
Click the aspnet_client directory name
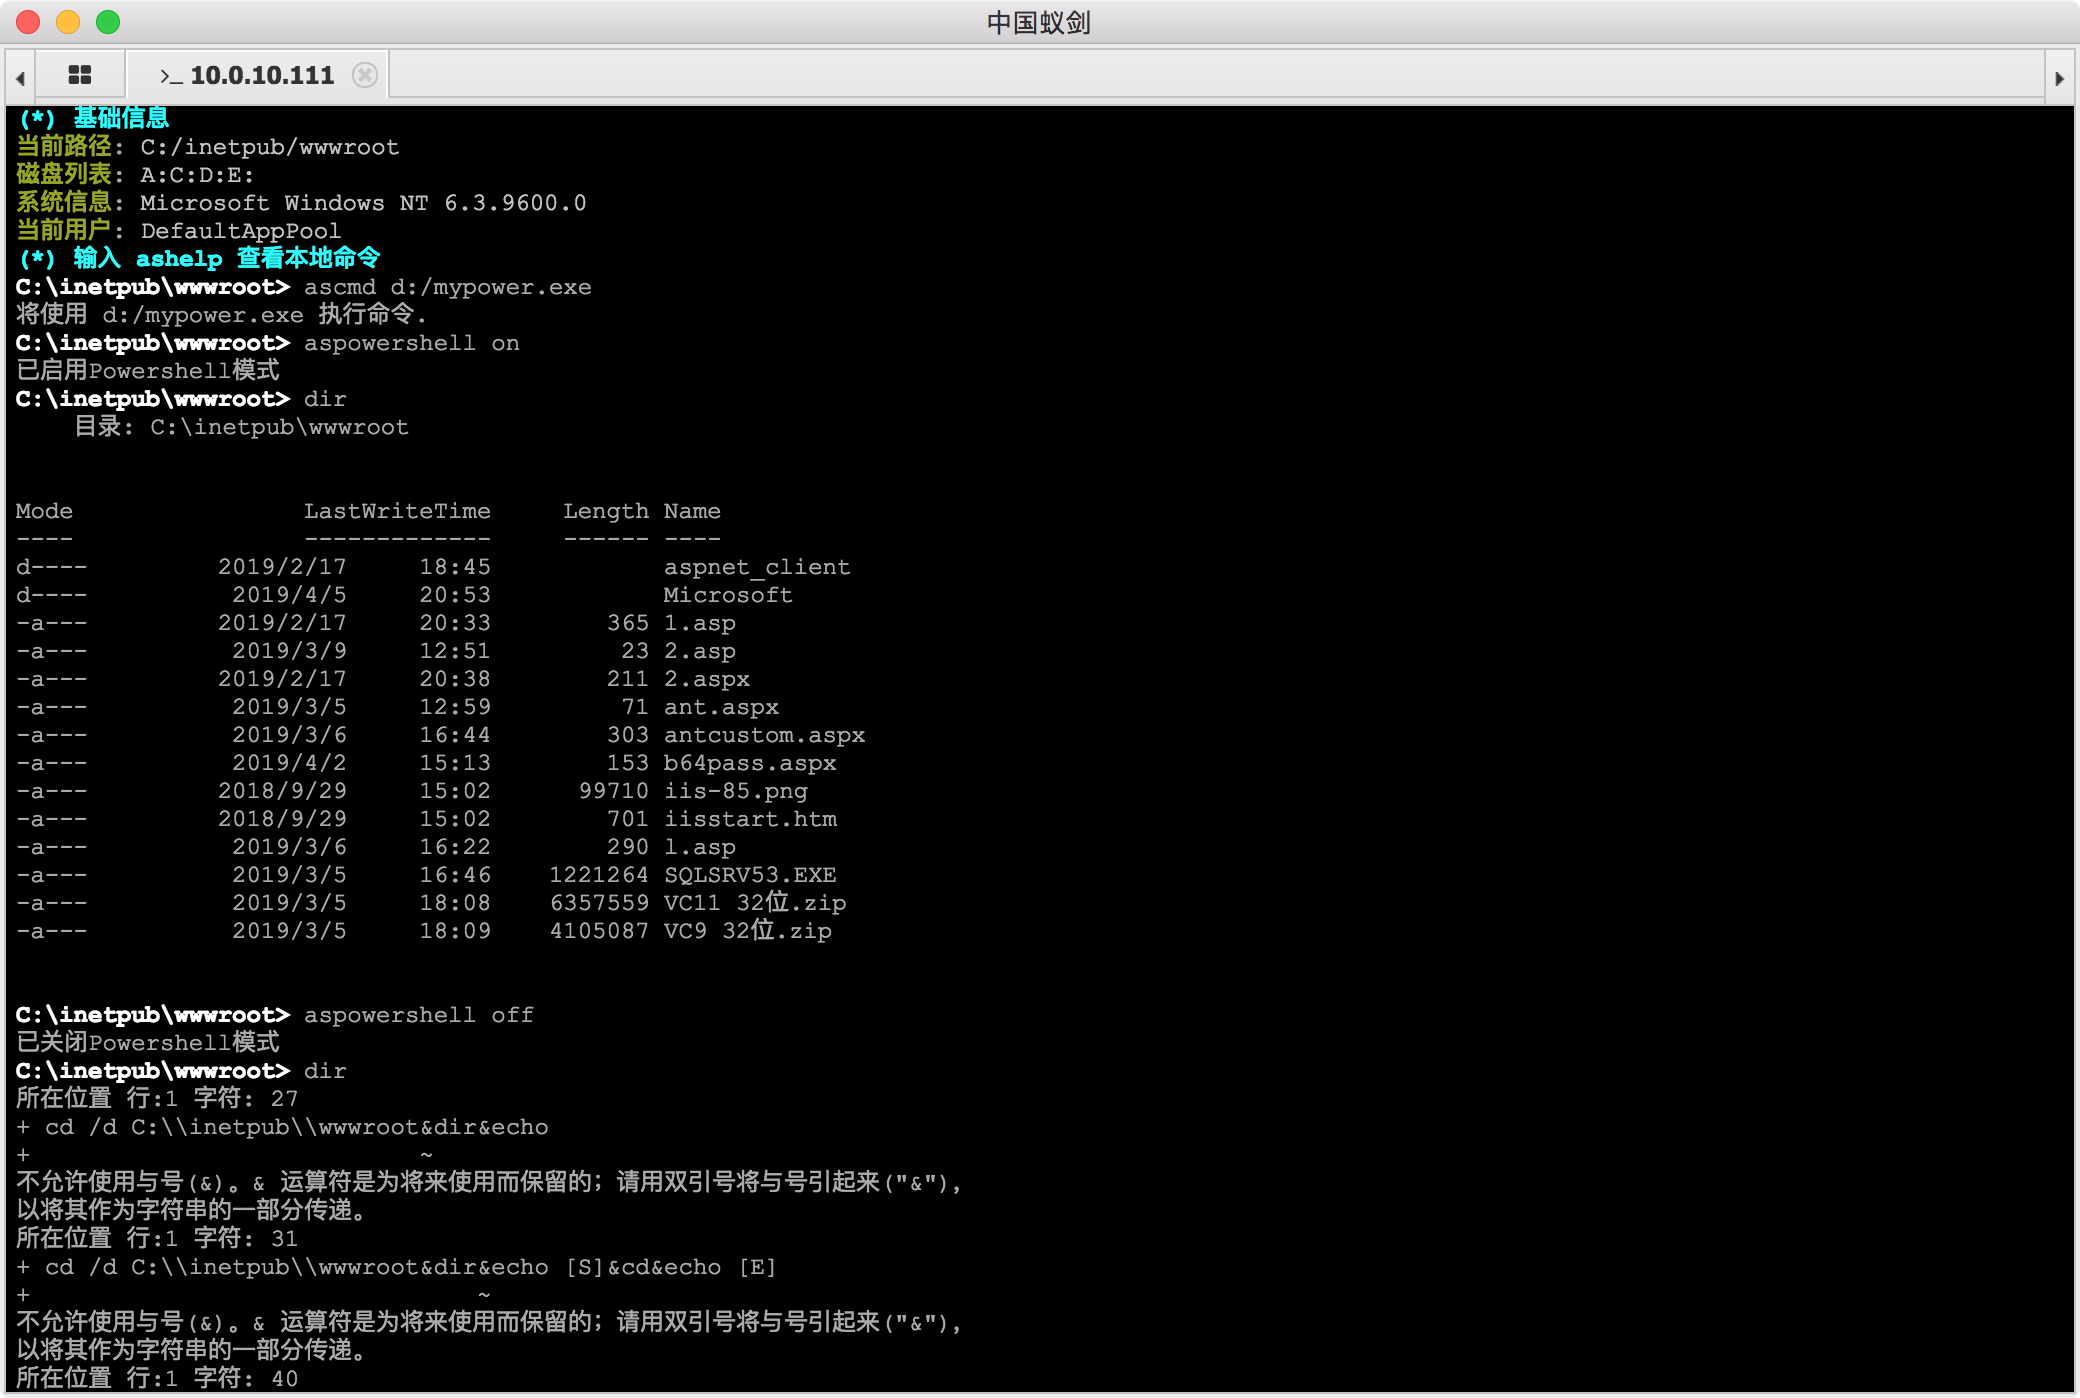tap(757, 567)
